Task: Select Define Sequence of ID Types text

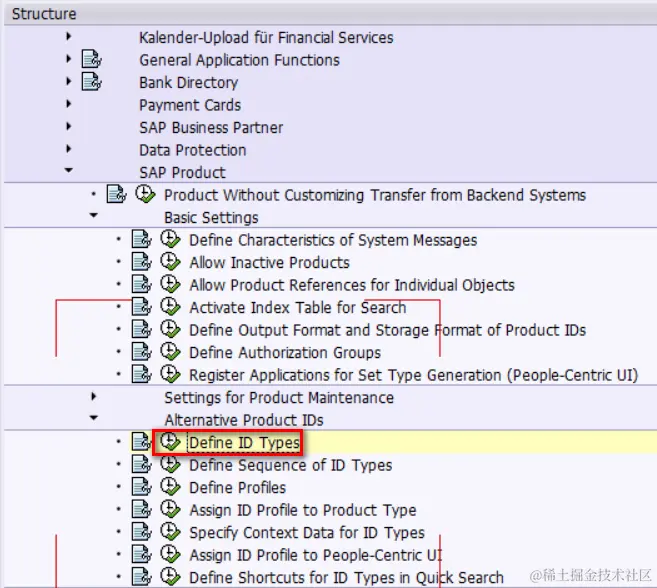Action: pyautogui.click(x=291, y=465)
